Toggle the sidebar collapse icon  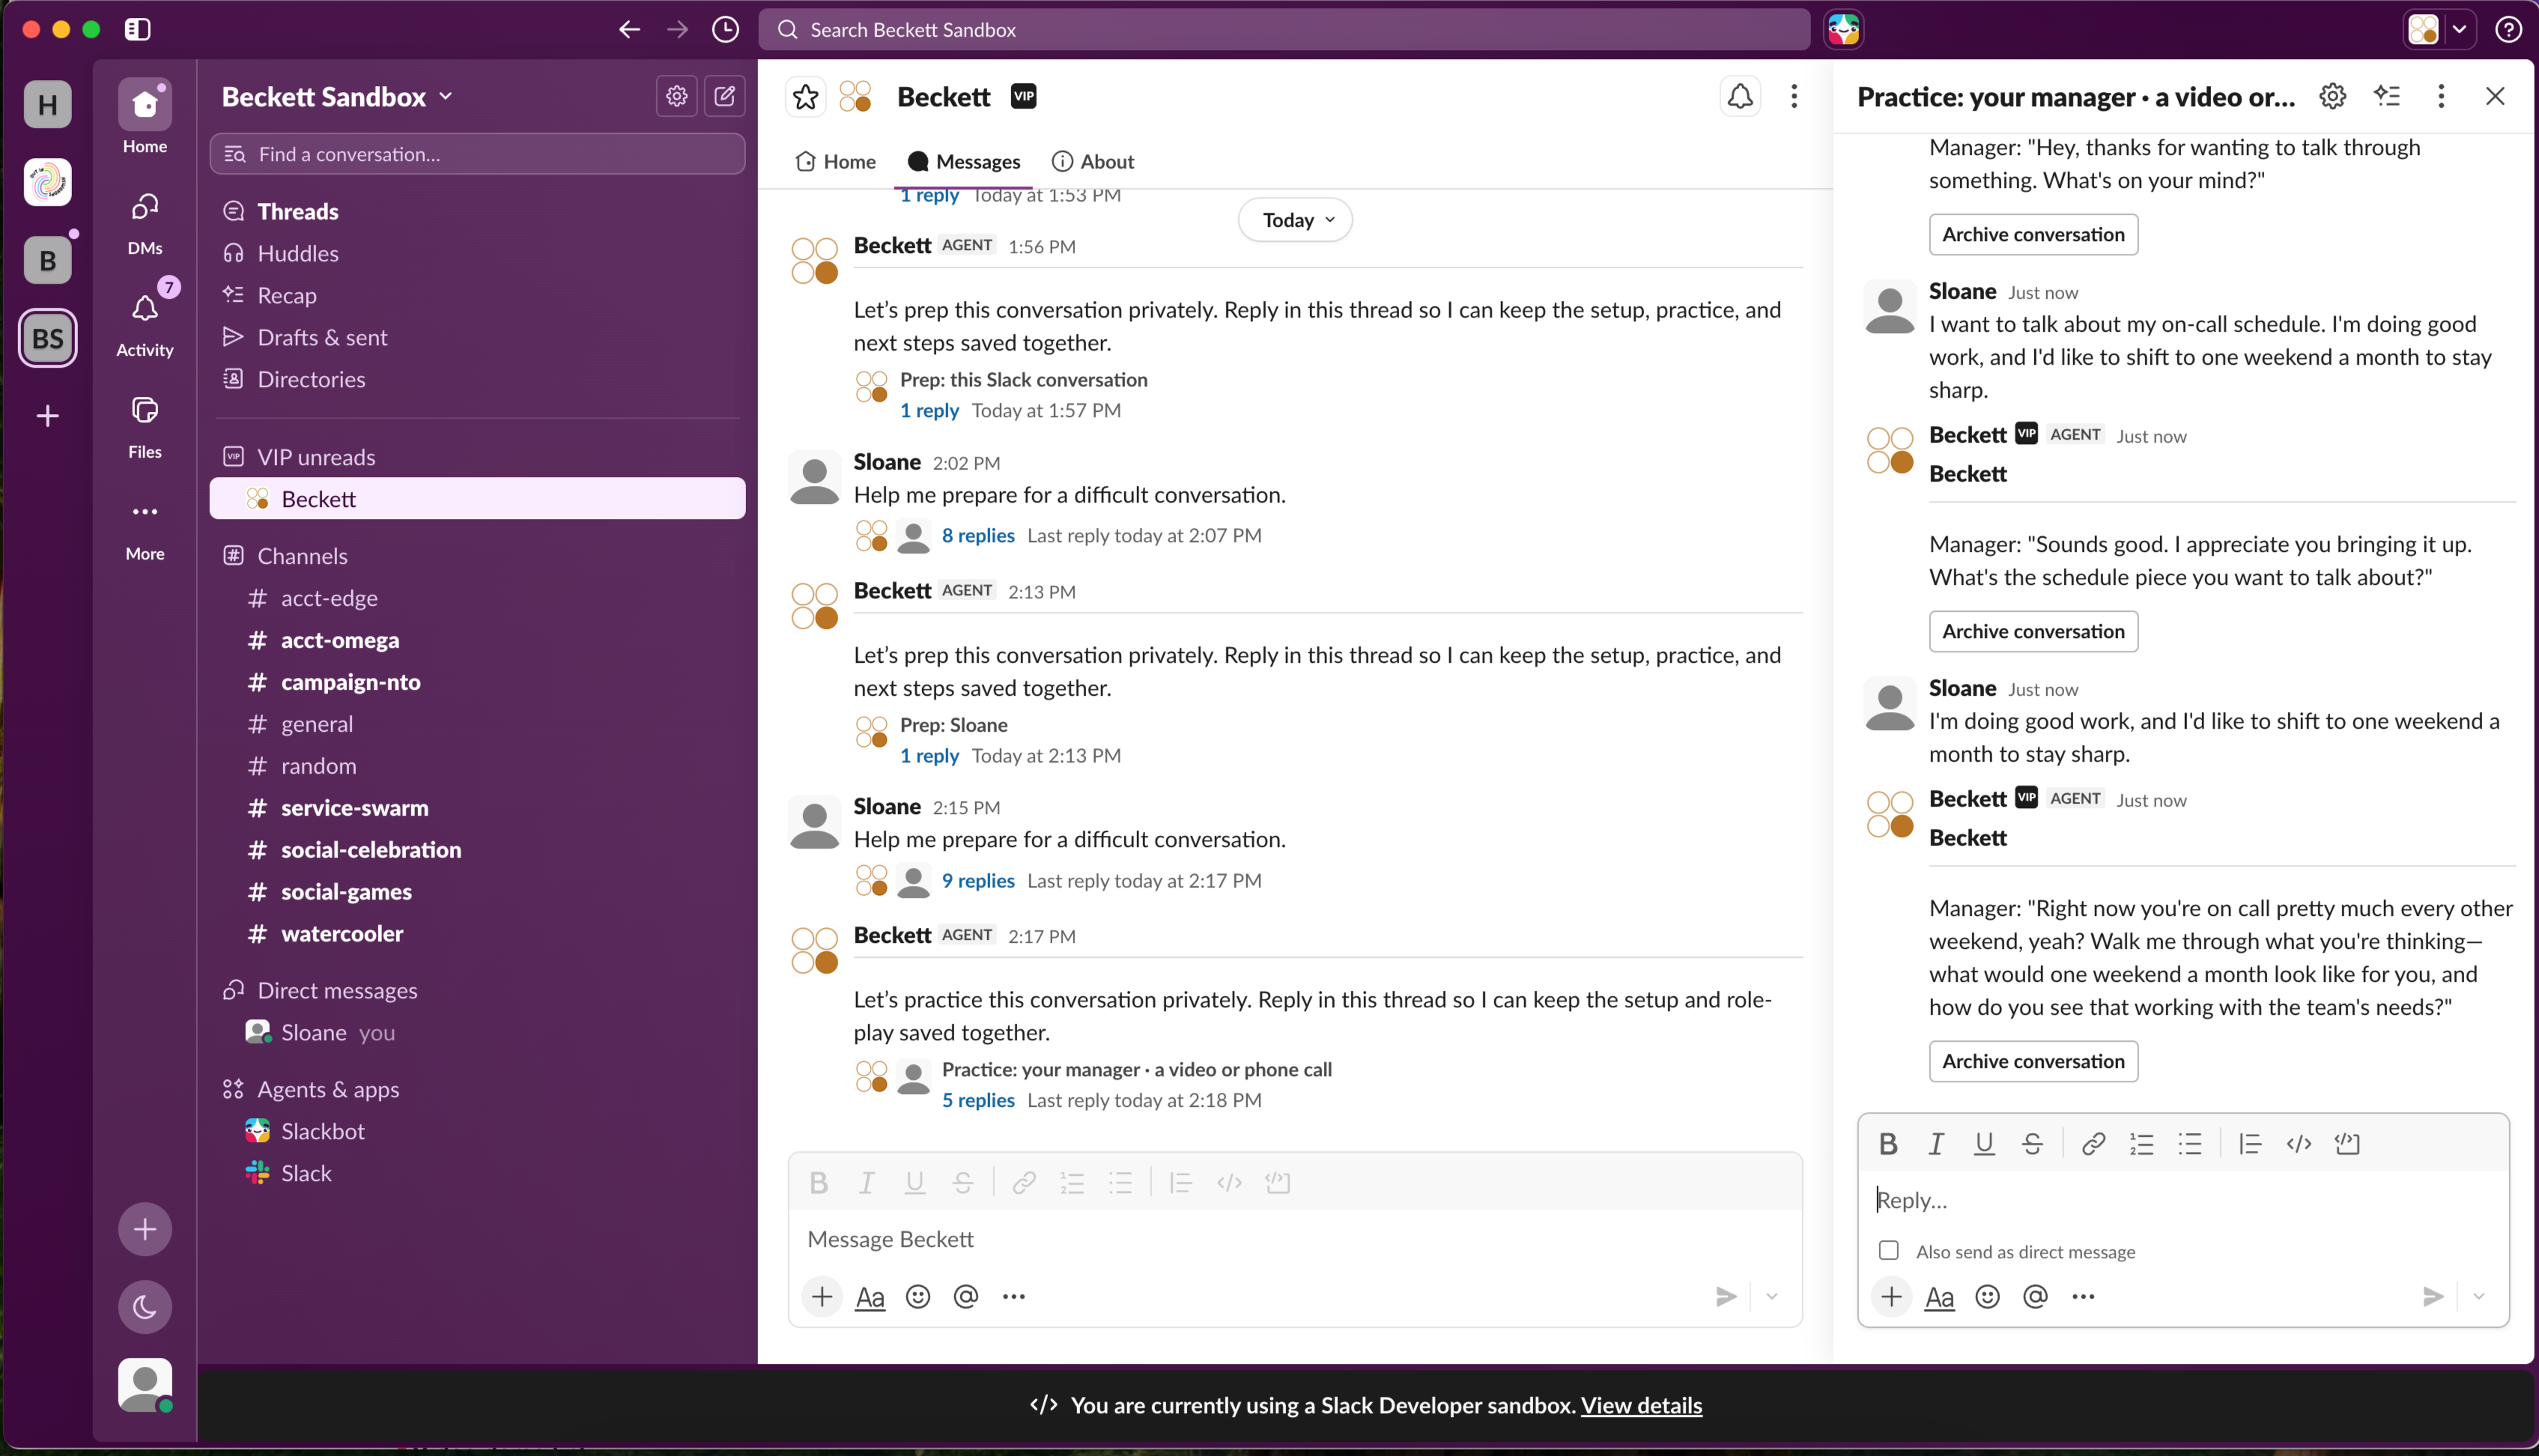(138, 30)
